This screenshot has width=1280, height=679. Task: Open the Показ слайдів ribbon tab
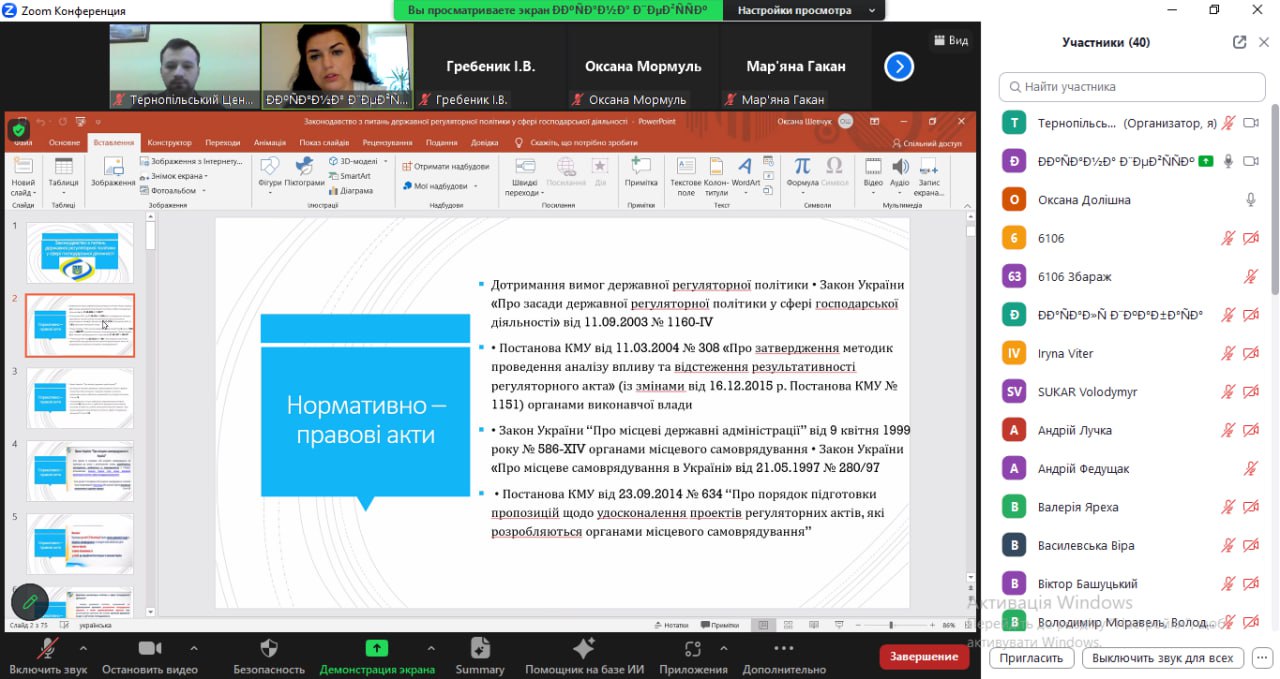[x=324, y=143]
